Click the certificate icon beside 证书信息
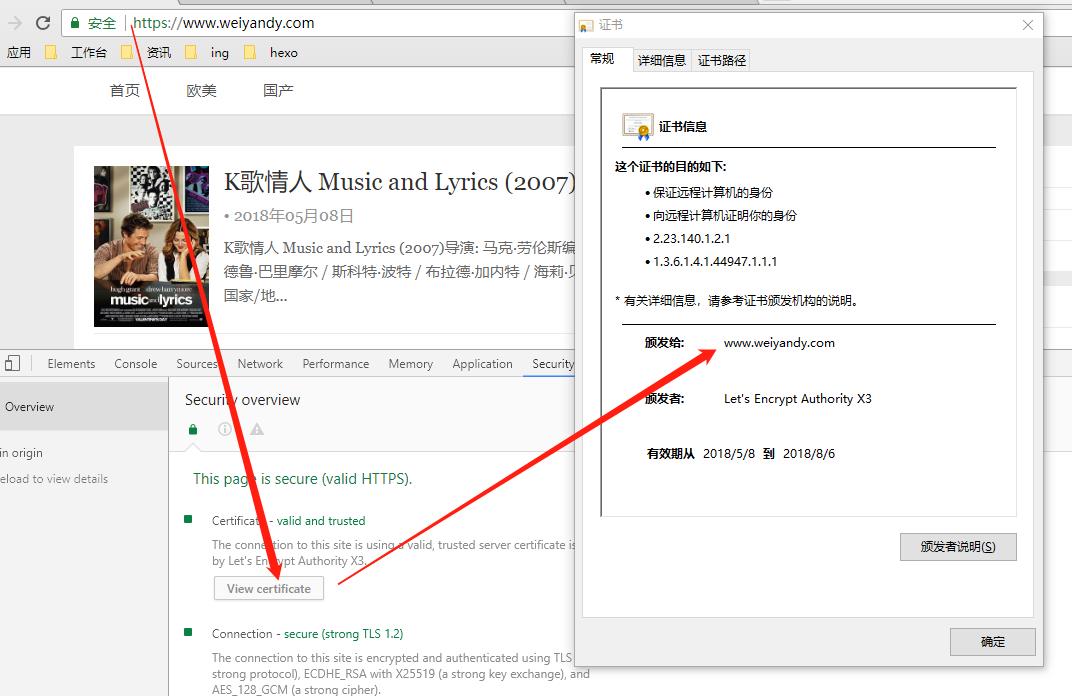Image resolution: width=1072 pixels, height=696 pixels. [637, 126]
